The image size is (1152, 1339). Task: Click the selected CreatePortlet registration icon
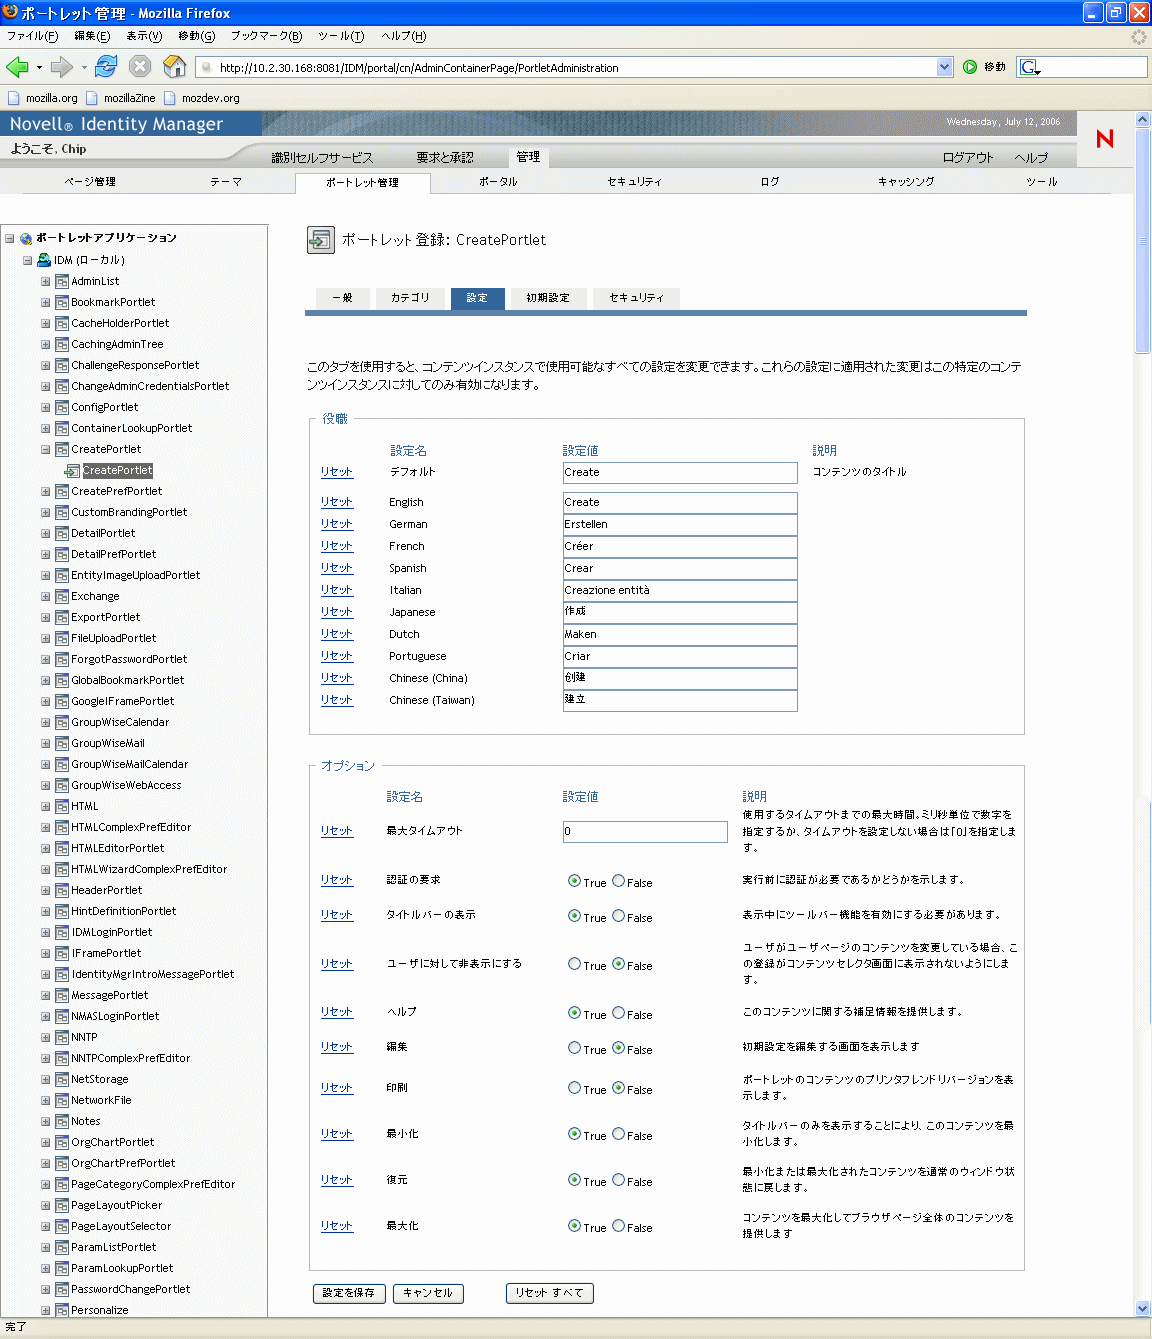click(x=72, y=470)
